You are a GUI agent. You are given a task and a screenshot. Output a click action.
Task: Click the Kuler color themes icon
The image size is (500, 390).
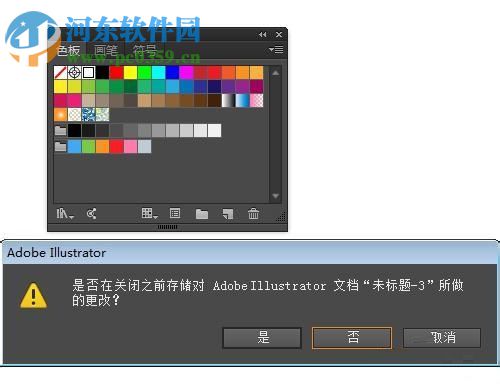click(92, 213)
